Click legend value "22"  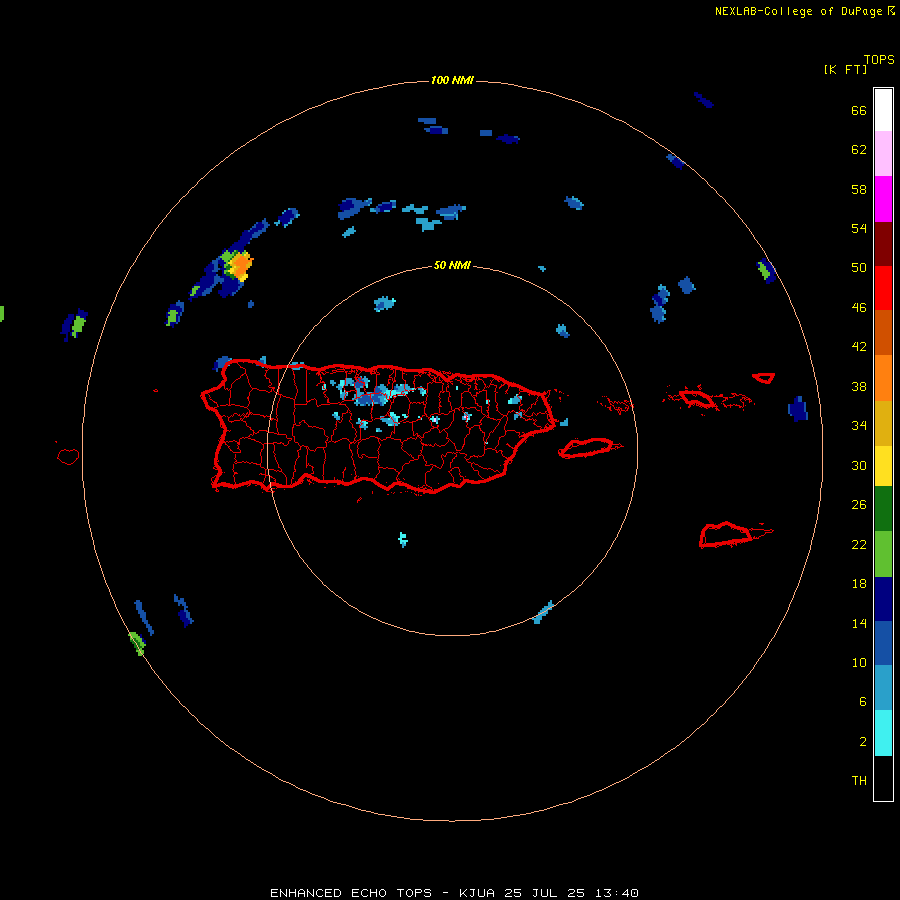point(859,544)
